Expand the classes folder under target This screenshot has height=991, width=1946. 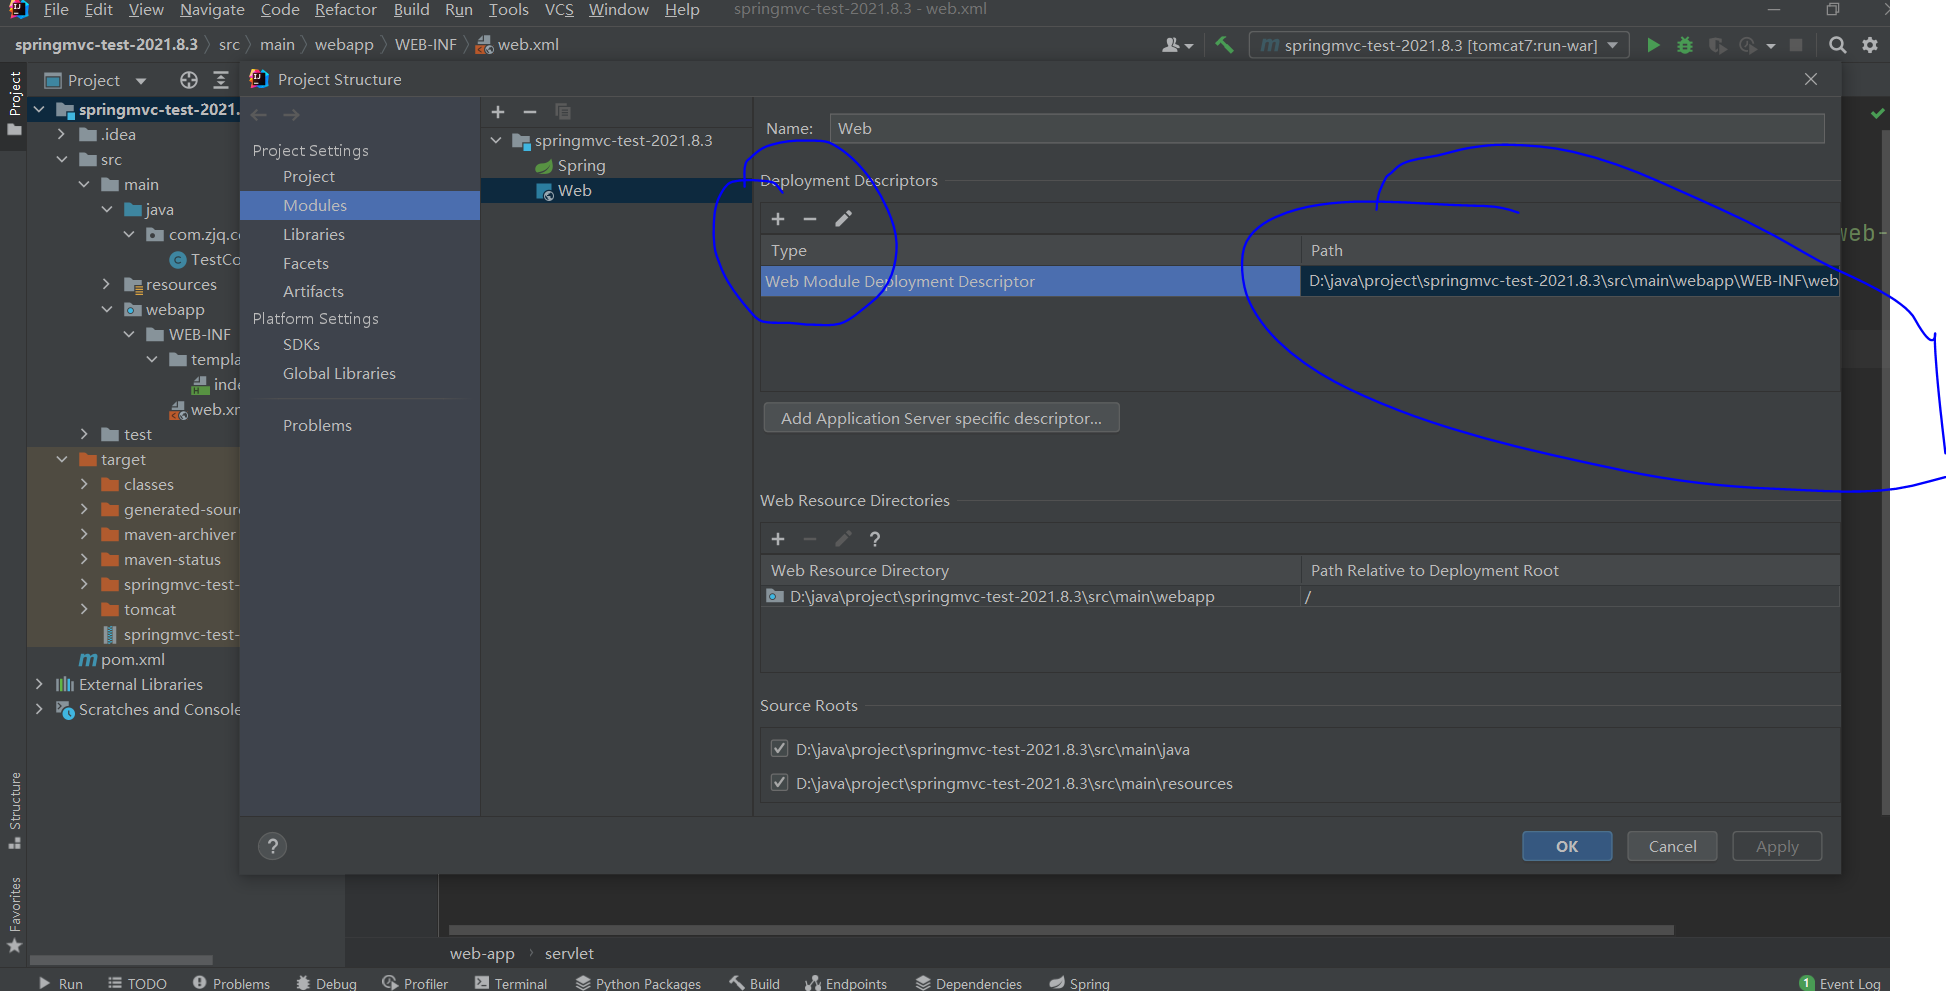84,484
